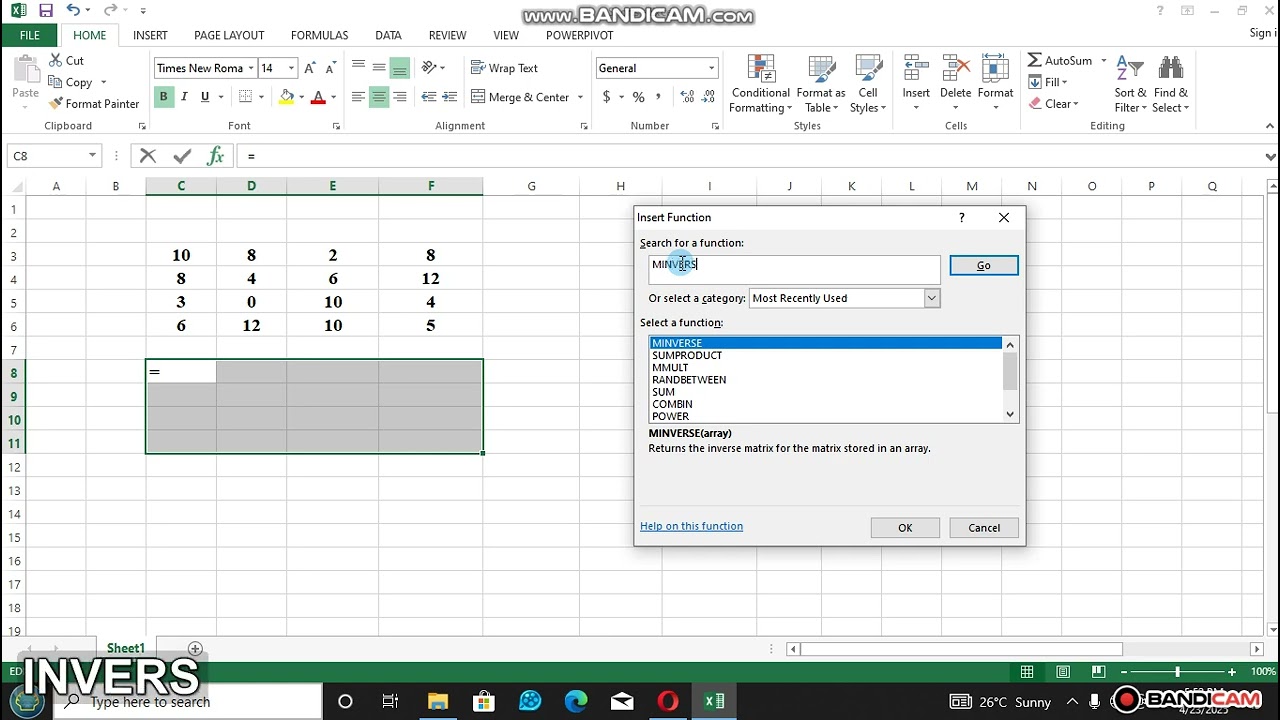The height and width of the screenshot is (720, 1280).
Task: Increase indent of cell content
Action: 450,97
